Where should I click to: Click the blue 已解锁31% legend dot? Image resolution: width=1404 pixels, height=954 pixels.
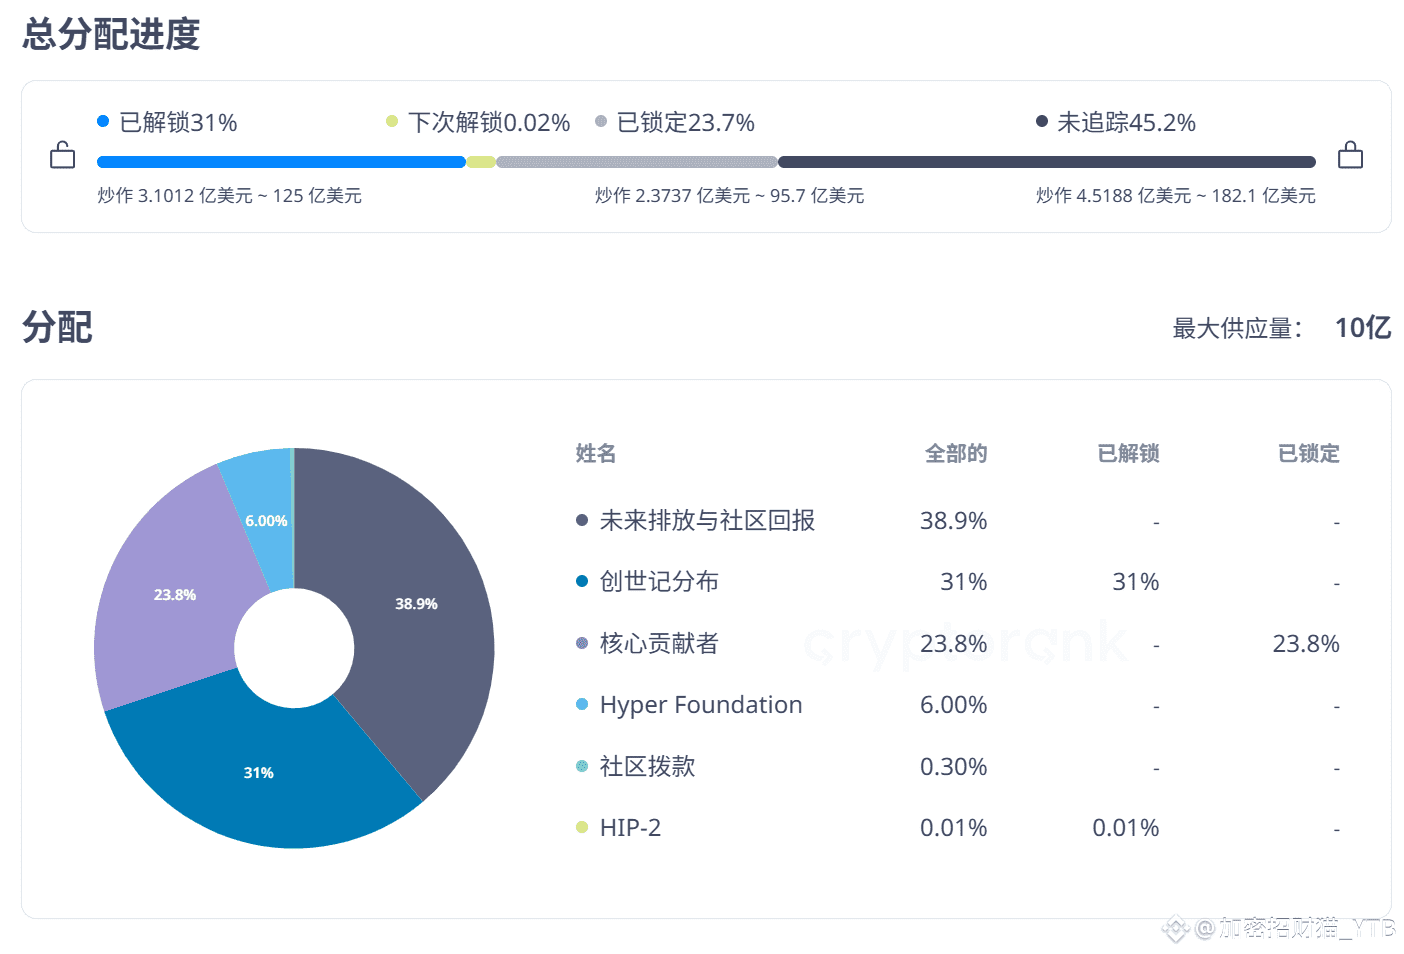click(x=103, y=122)
